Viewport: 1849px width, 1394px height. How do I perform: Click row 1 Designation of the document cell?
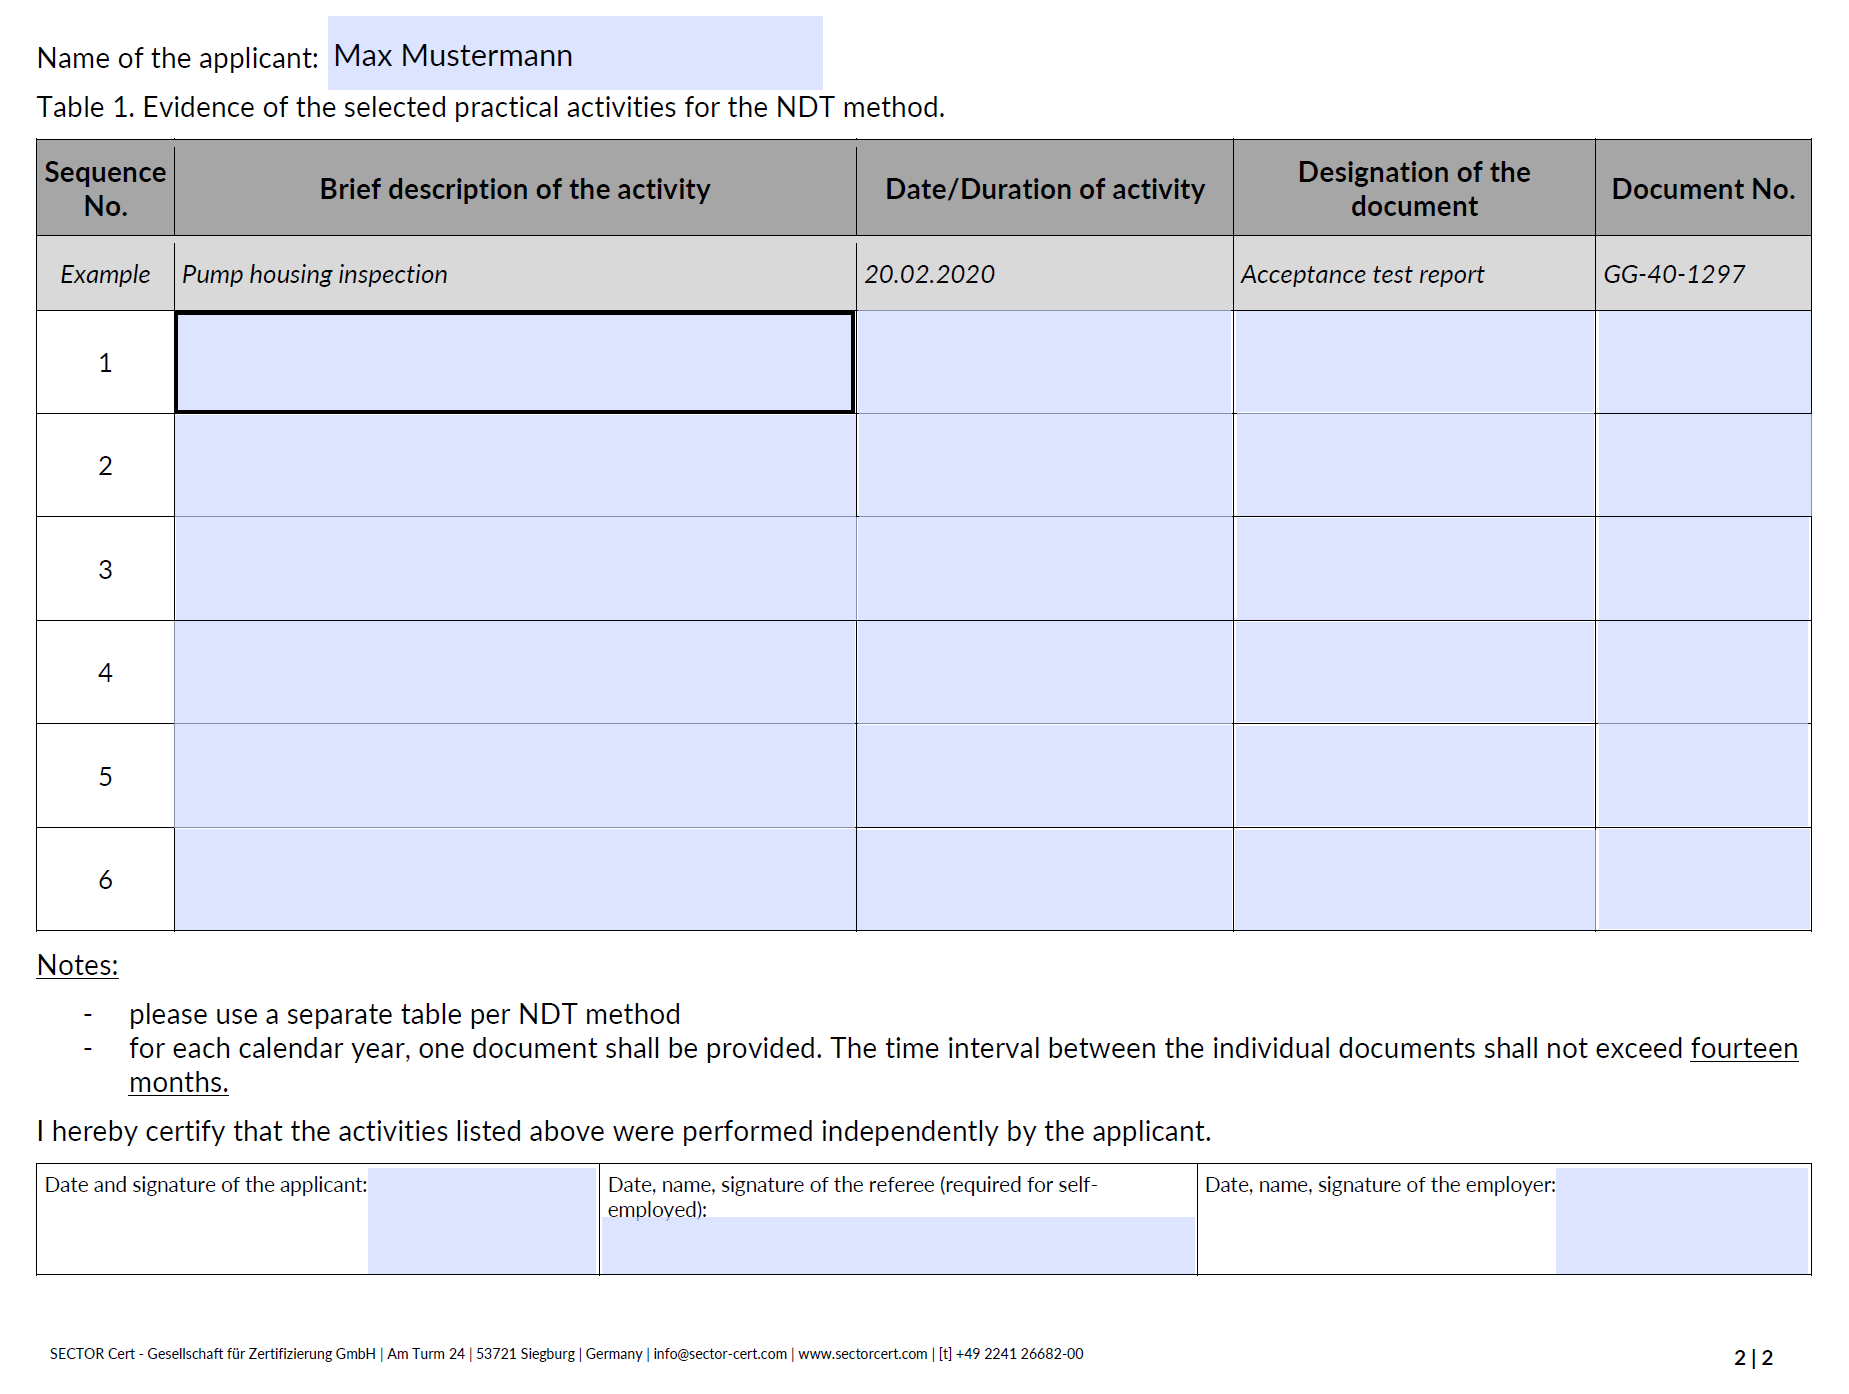tap(1414, 362)
